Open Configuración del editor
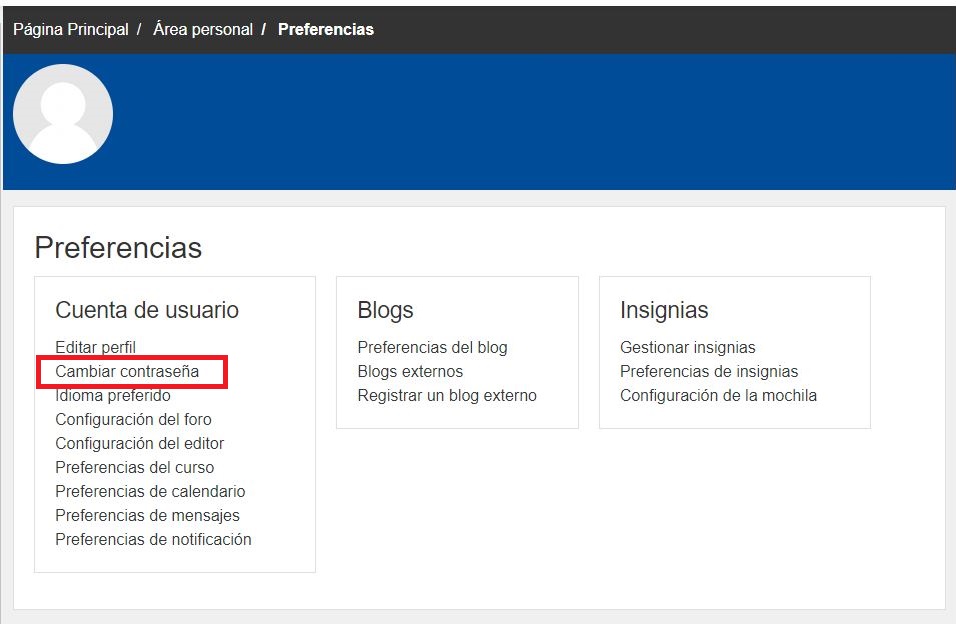This screenshot has height=624, width=956. pyautogui.click(x=139, y=443)
